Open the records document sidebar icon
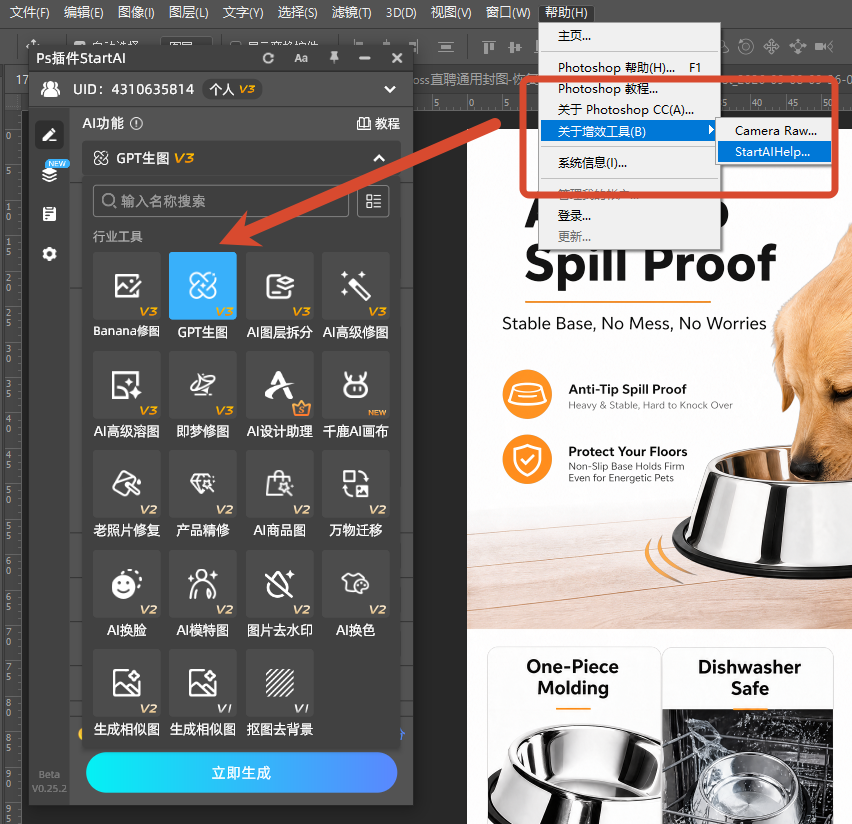852x824 pixels. tap(49, 214)
